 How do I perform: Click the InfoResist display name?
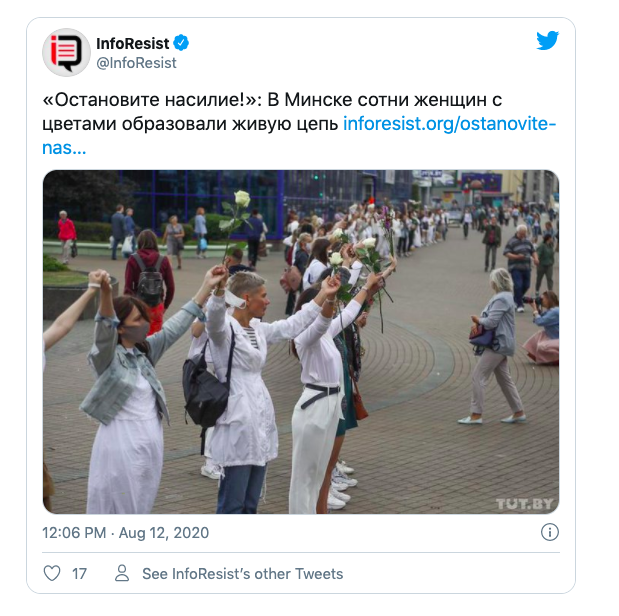(133, 43)
